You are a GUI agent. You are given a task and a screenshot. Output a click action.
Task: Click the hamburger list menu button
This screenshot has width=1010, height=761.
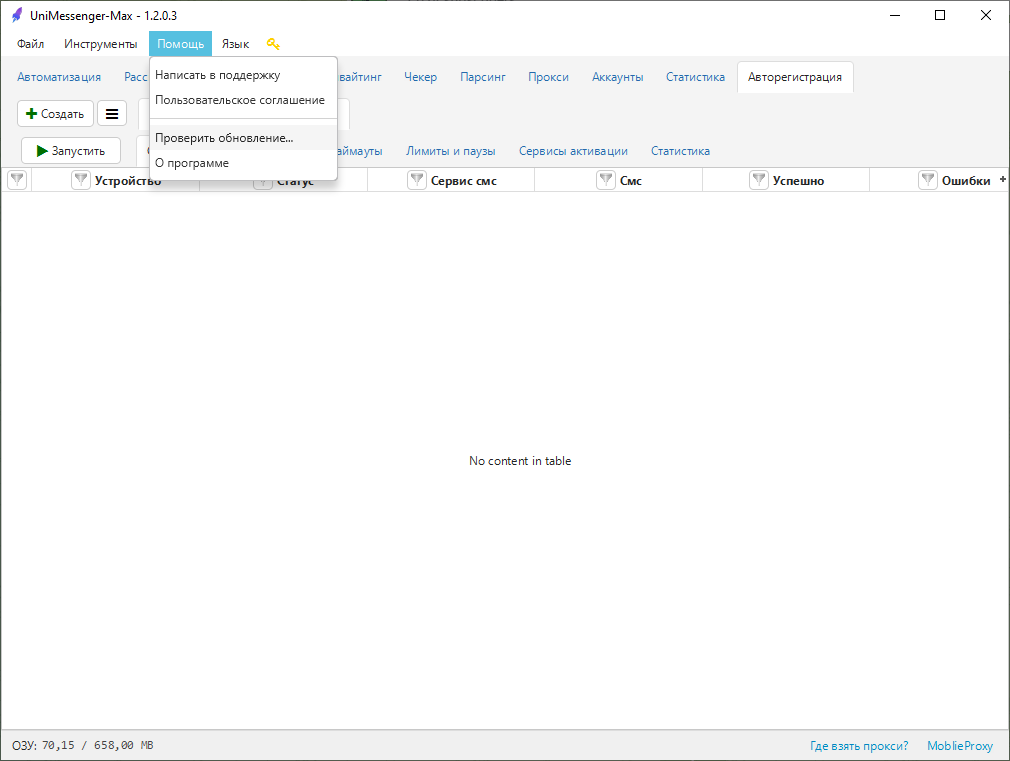pyautogui.click(x=112, y=114)
